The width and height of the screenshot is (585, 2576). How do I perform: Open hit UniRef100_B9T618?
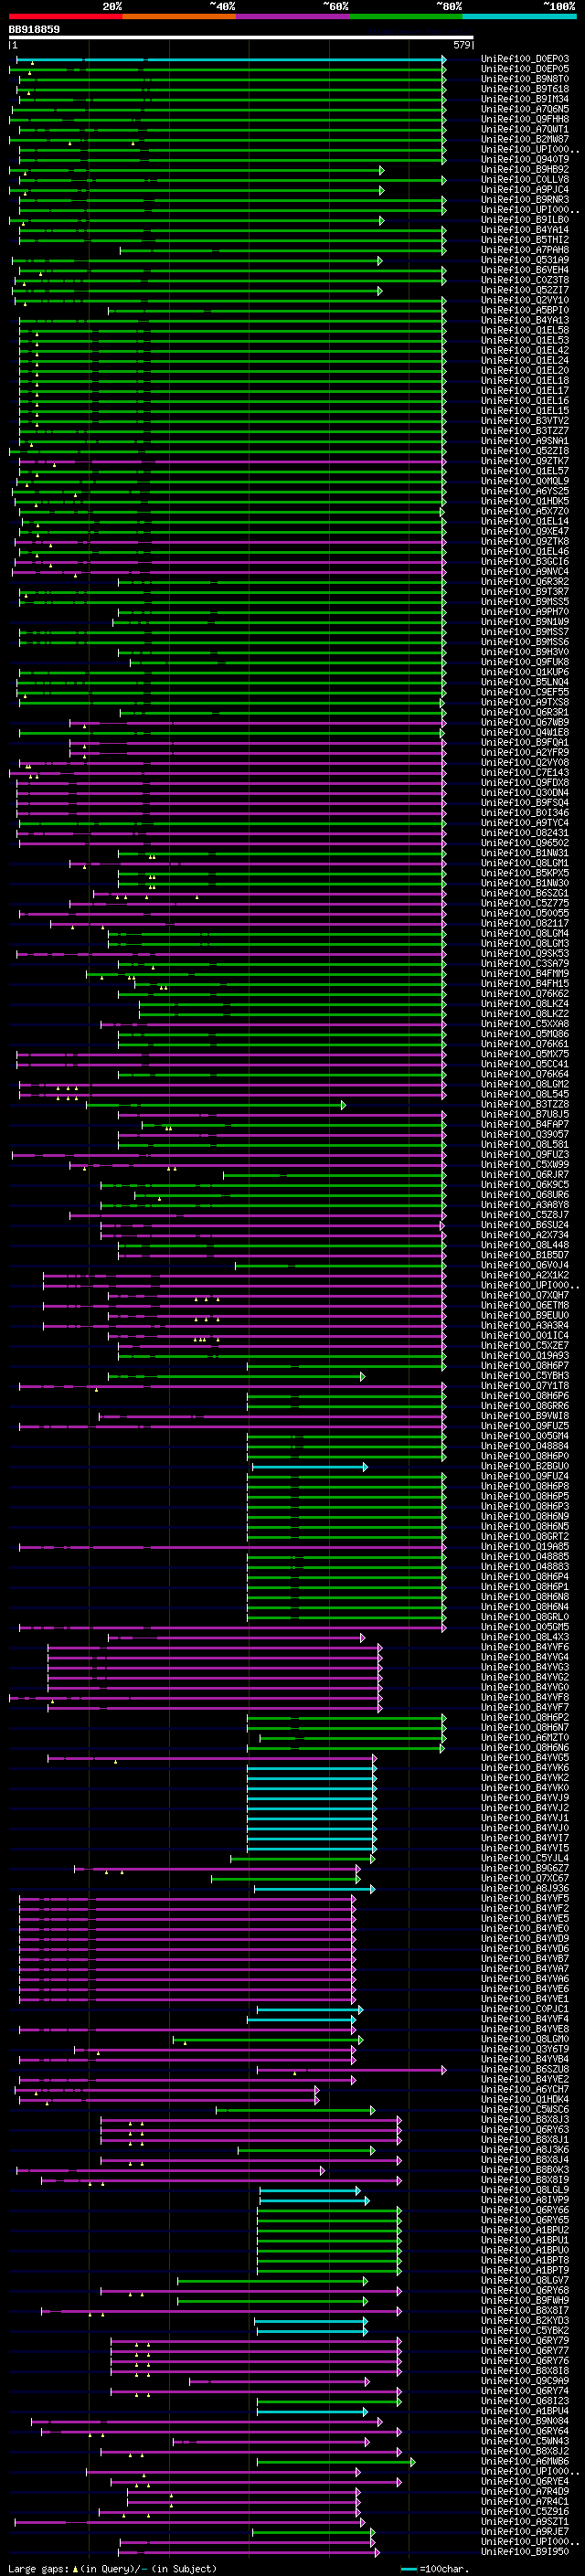pos(525,89)
